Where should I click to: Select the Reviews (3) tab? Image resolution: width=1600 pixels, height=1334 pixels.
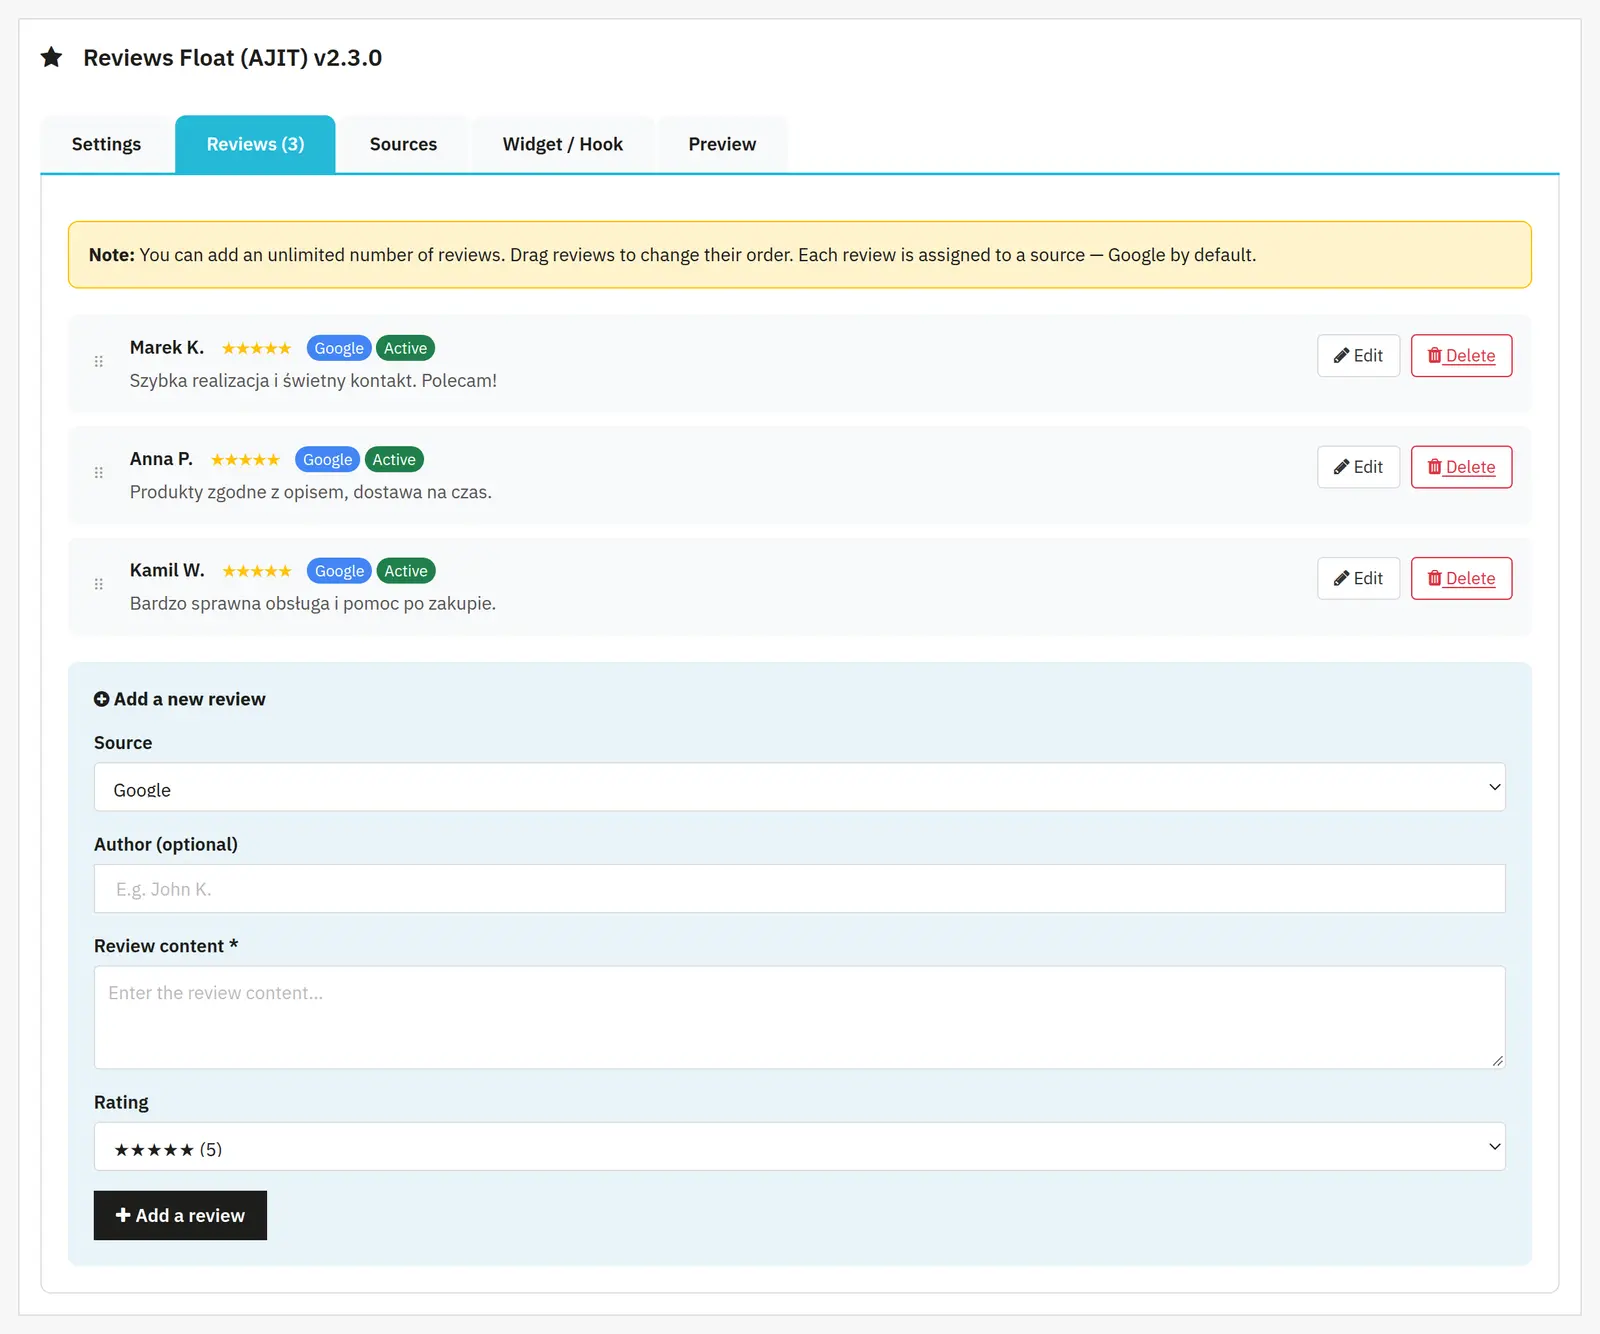click(255, 144)
